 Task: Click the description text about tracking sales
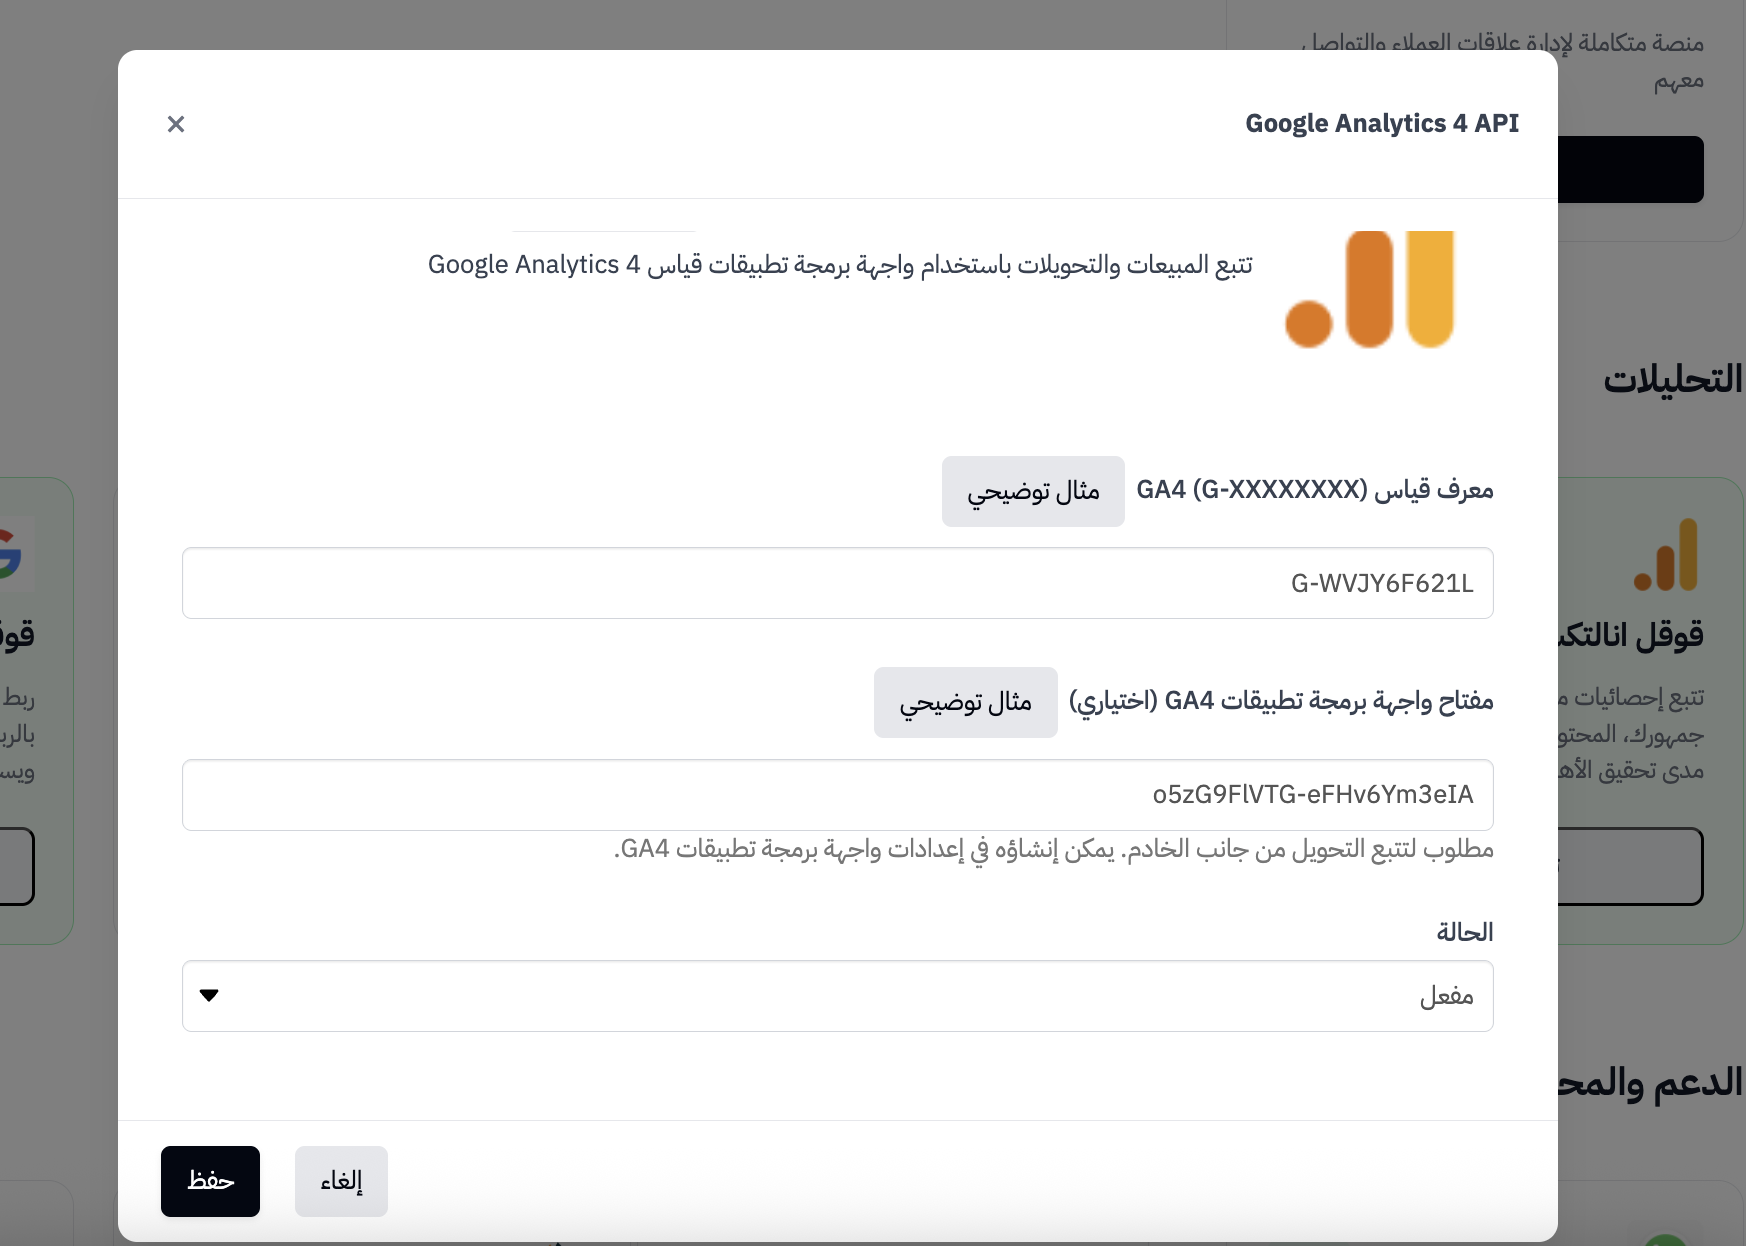[840, 265]
